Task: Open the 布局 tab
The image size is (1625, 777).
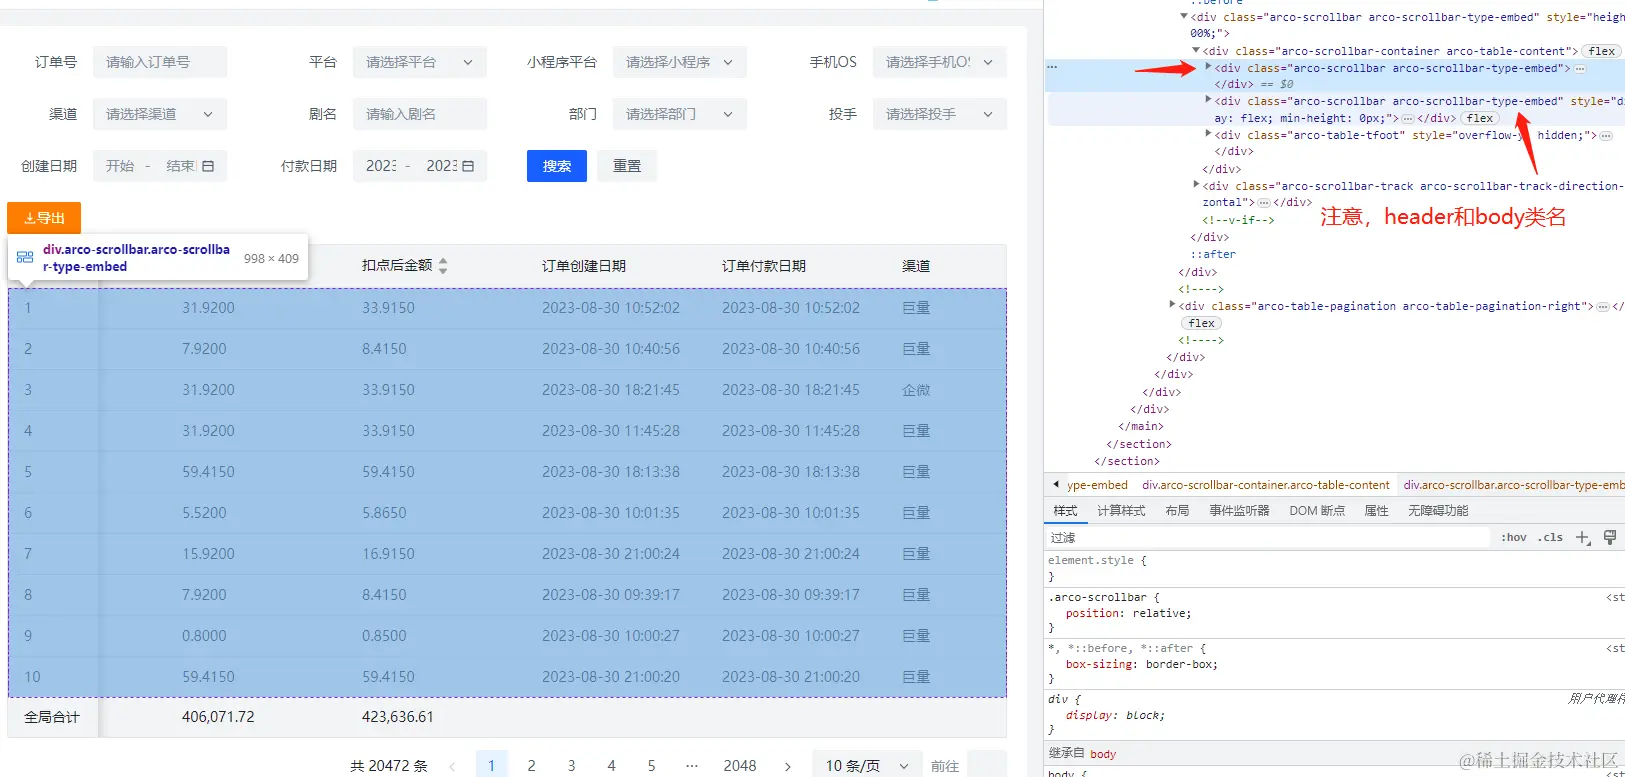Action: [x=1177, y=511]
